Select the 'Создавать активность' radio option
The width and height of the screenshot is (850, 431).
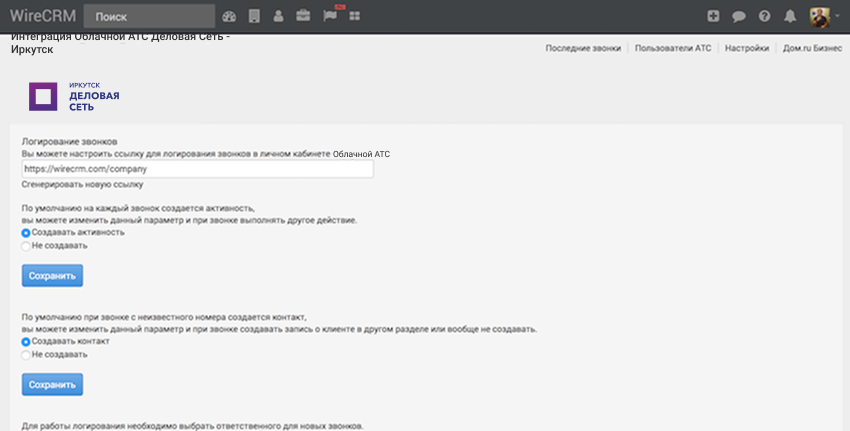pyautogui.click(x=26, y=232)
